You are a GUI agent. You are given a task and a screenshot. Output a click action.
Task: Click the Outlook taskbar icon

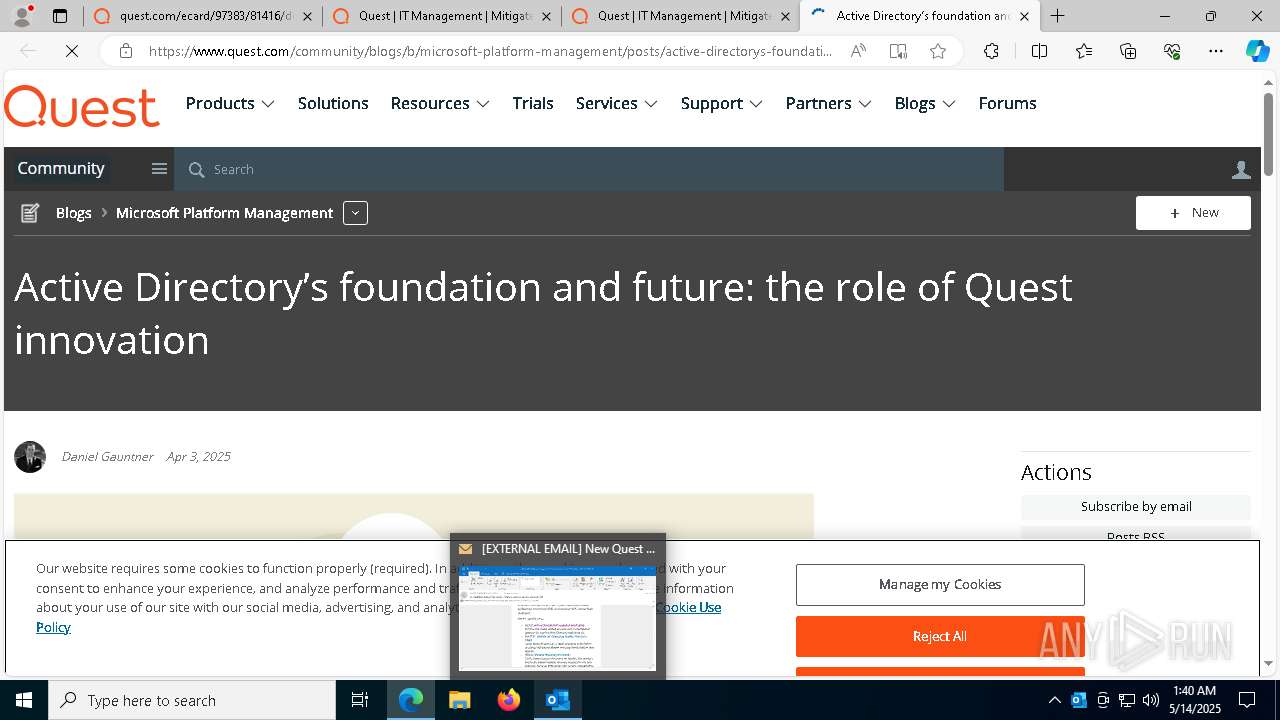[x=558, y=700]
